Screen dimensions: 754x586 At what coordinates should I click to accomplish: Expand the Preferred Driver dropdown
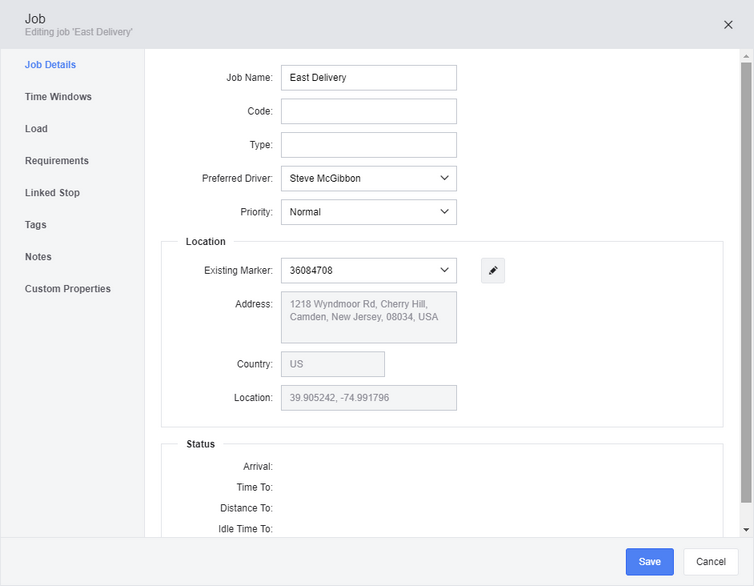tap(369, 178)
